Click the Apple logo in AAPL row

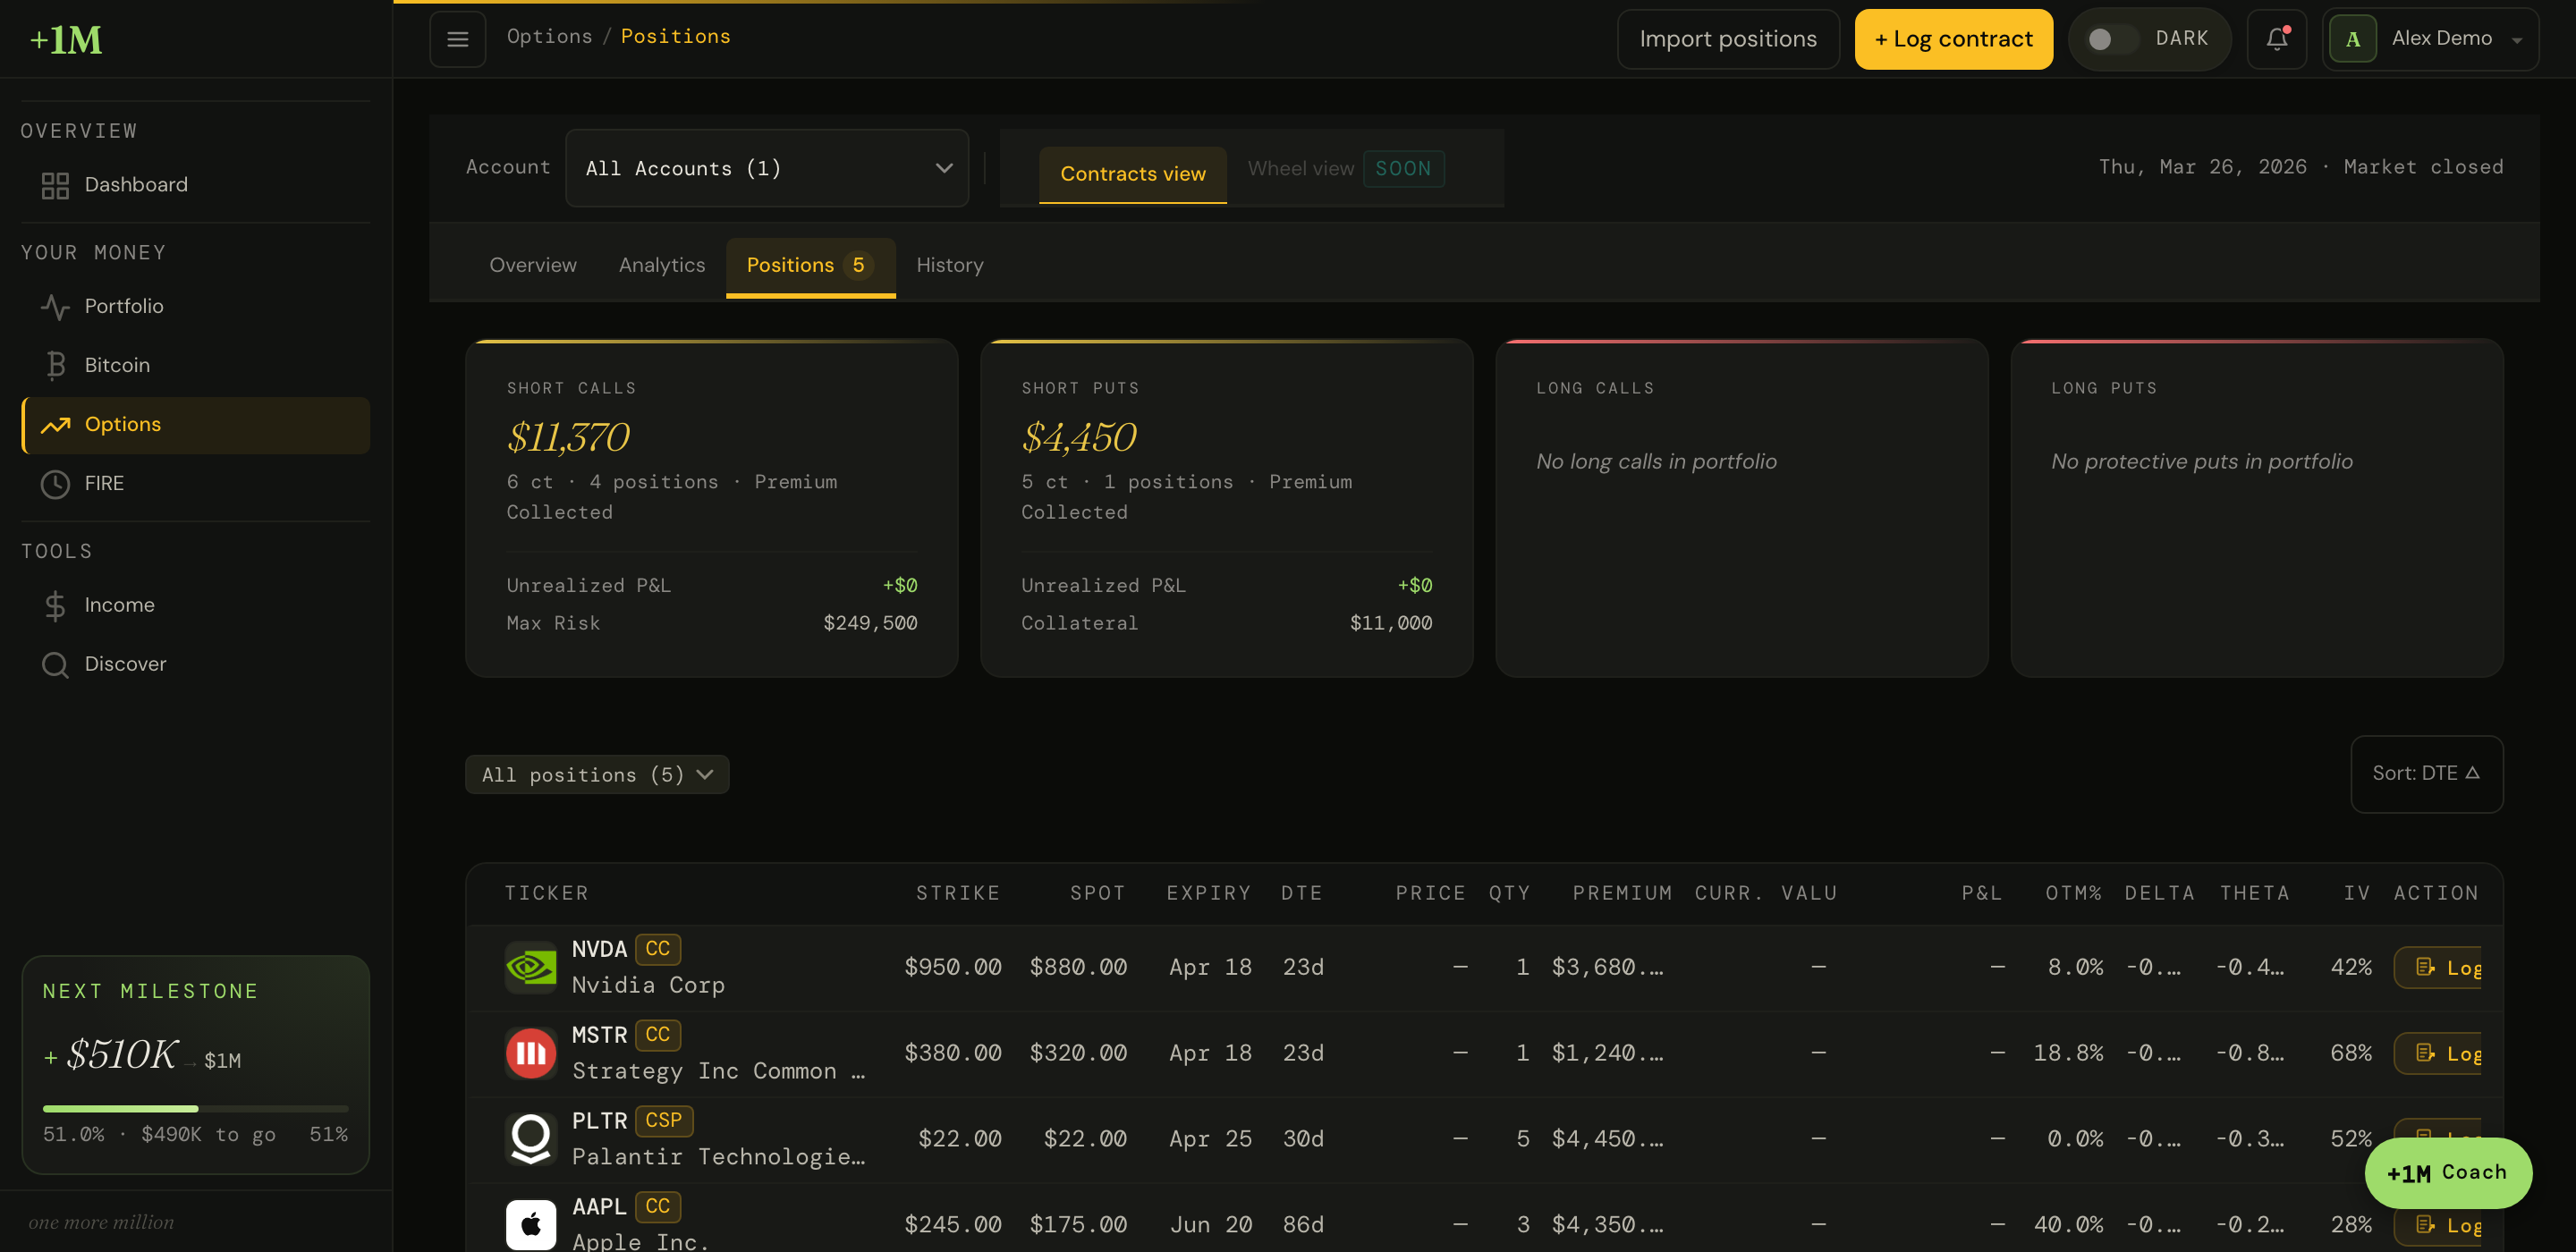point(531,1224)
